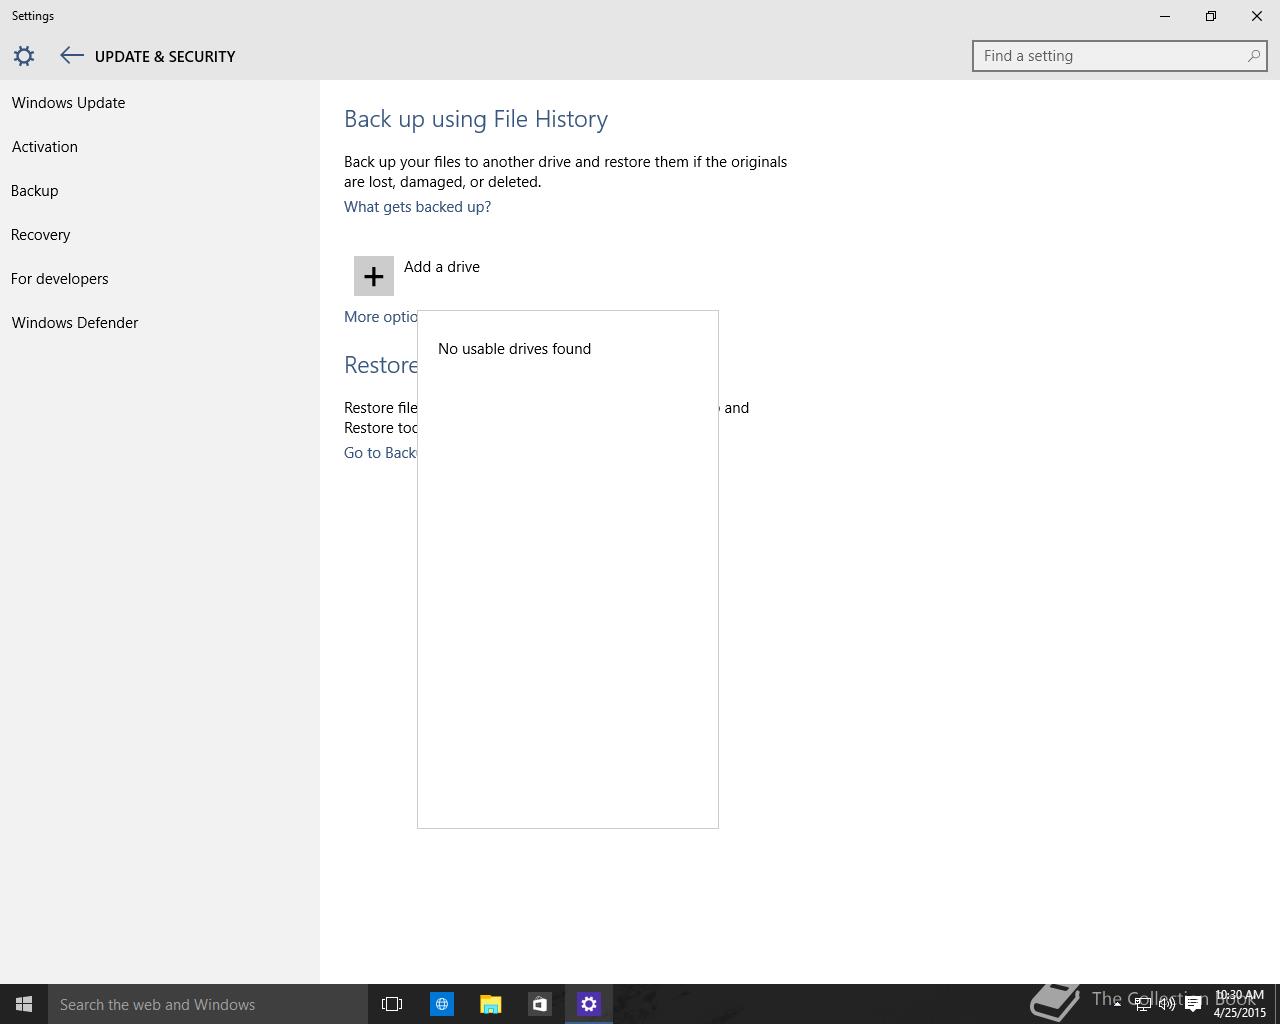
Task: Click Search the web and Windows box
Action: pos(208,1004)
